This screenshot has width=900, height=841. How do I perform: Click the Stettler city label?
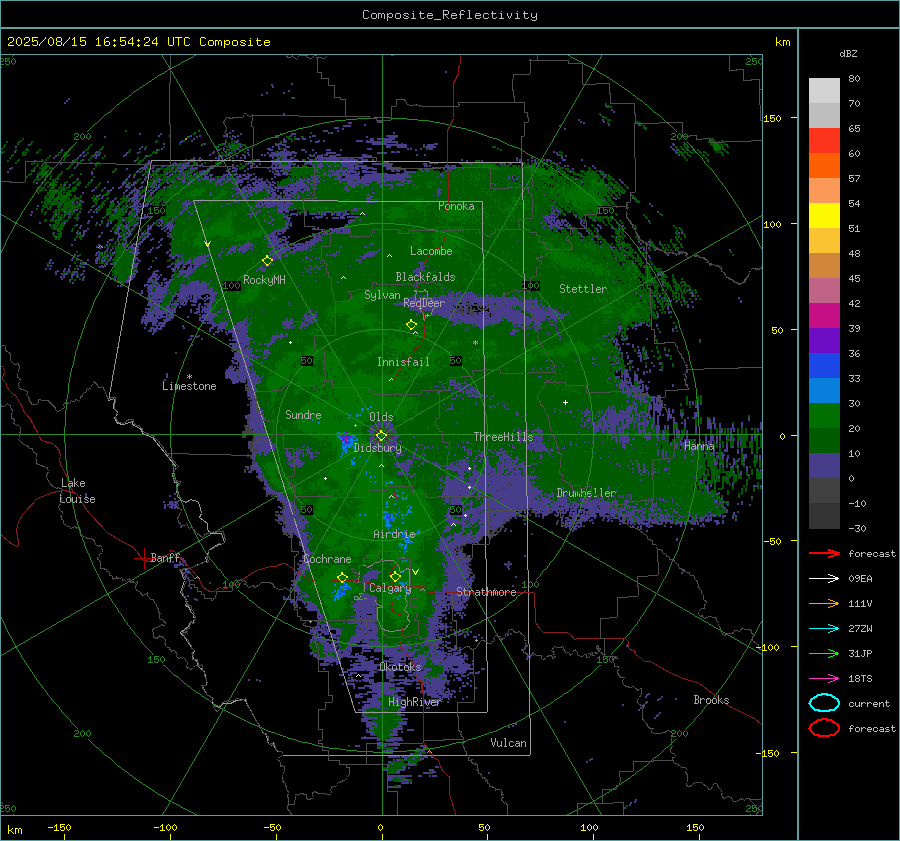pos(583,289)
